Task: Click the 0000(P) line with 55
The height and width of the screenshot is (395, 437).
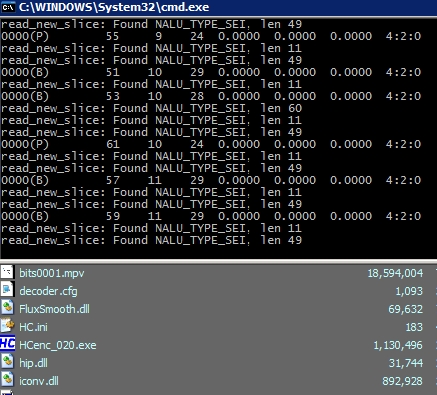Action: [211, 36]
